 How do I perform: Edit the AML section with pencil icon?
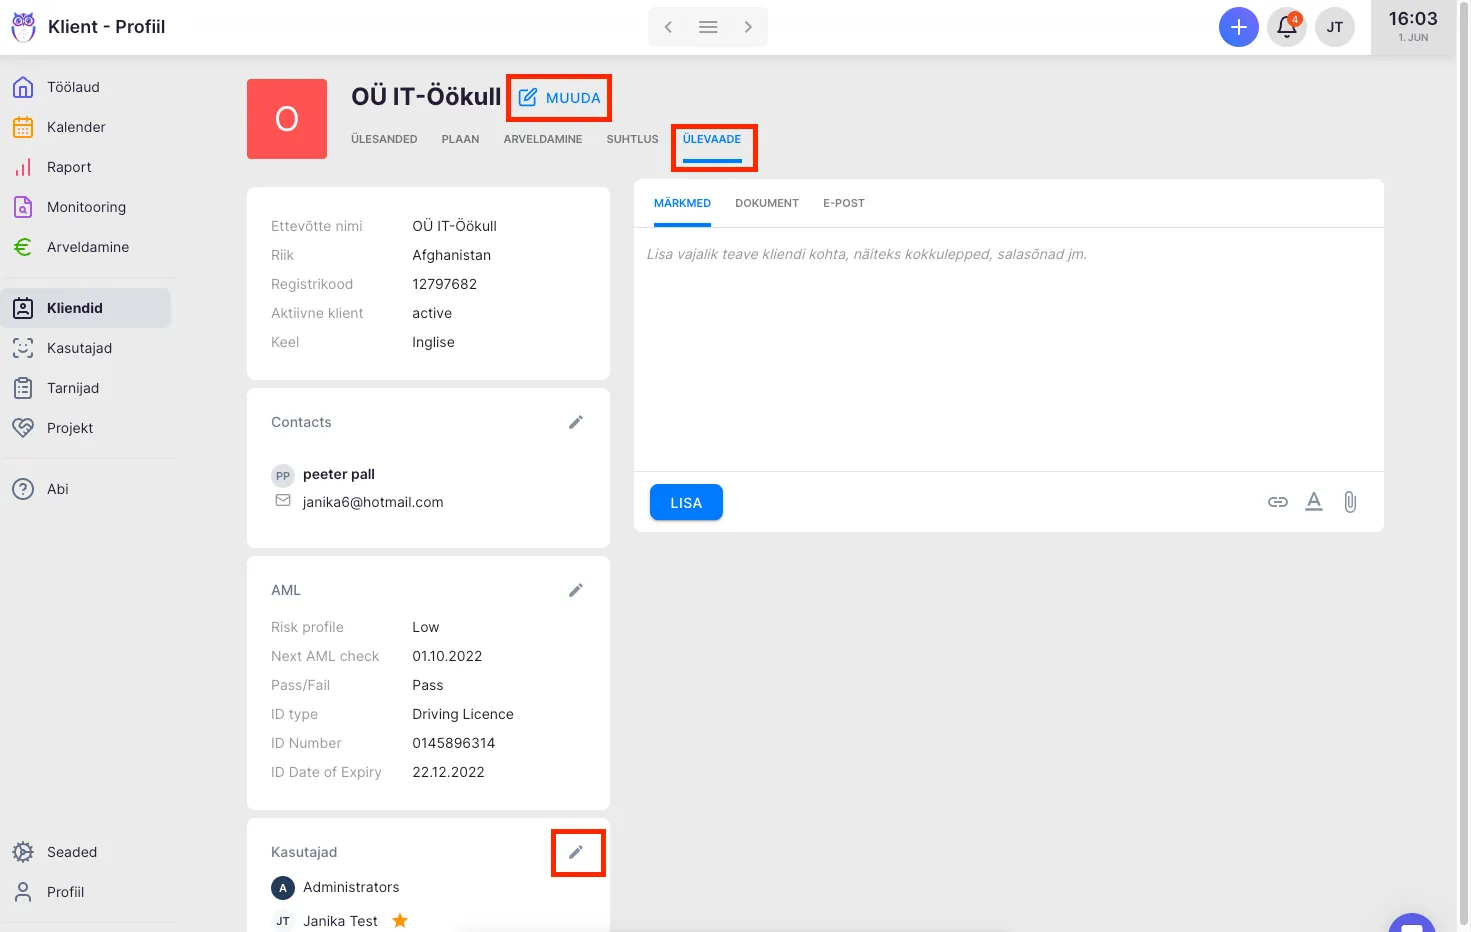pyautogui.click(x=575, y=590)
